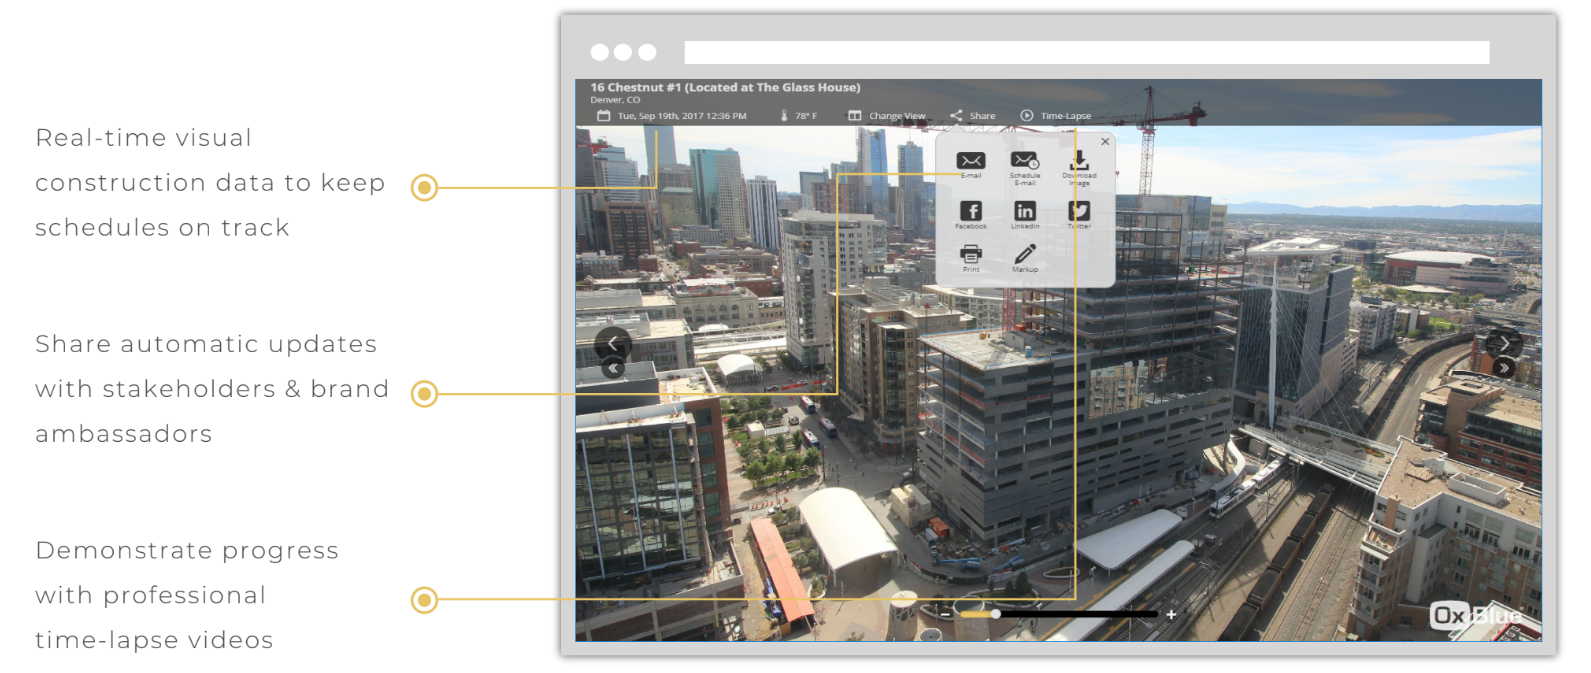The height and width of the screenshot is (673, 1591).
Task: Open the date picker calendar icon
Action: [x=603, y=116]
